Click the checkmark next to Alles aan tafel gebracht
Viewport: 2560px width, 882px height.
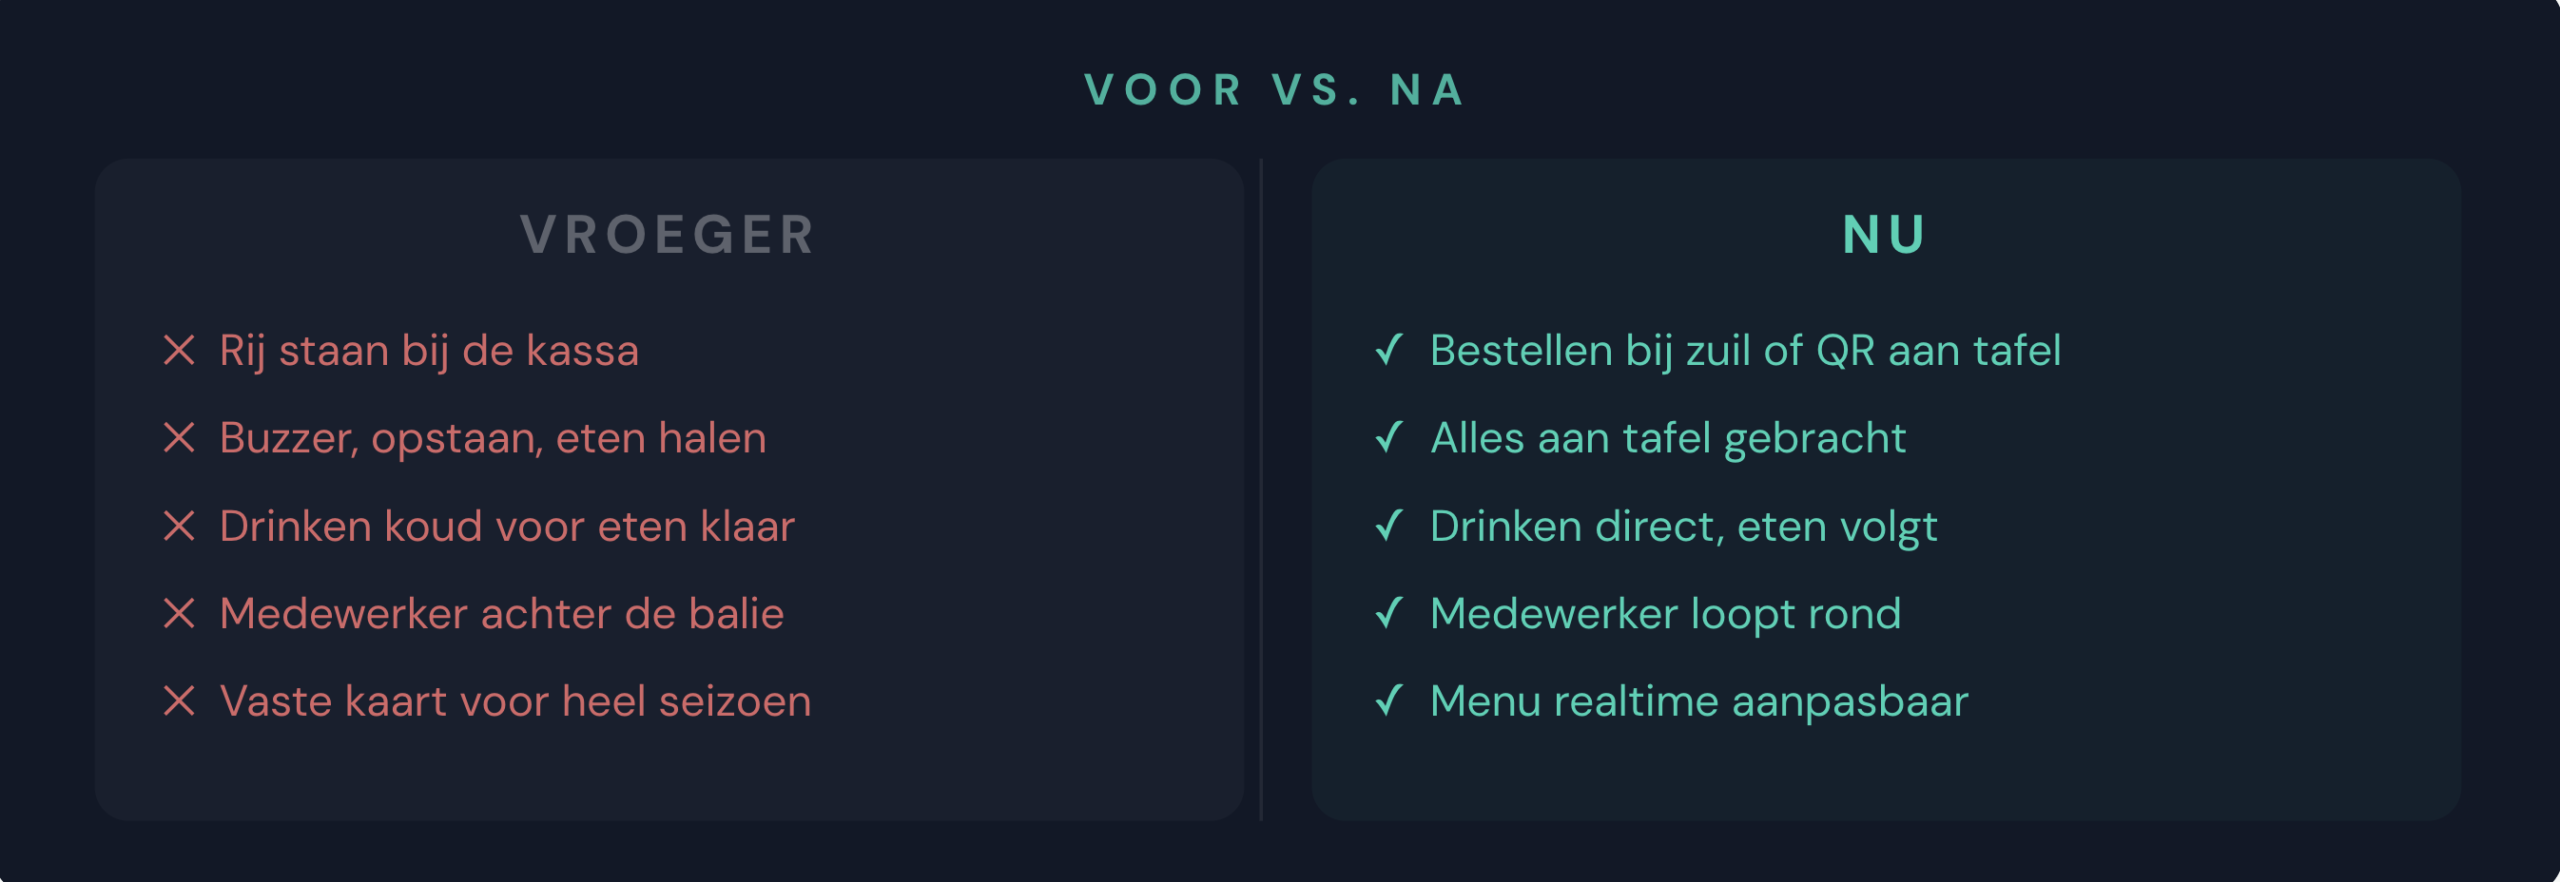1389,437
